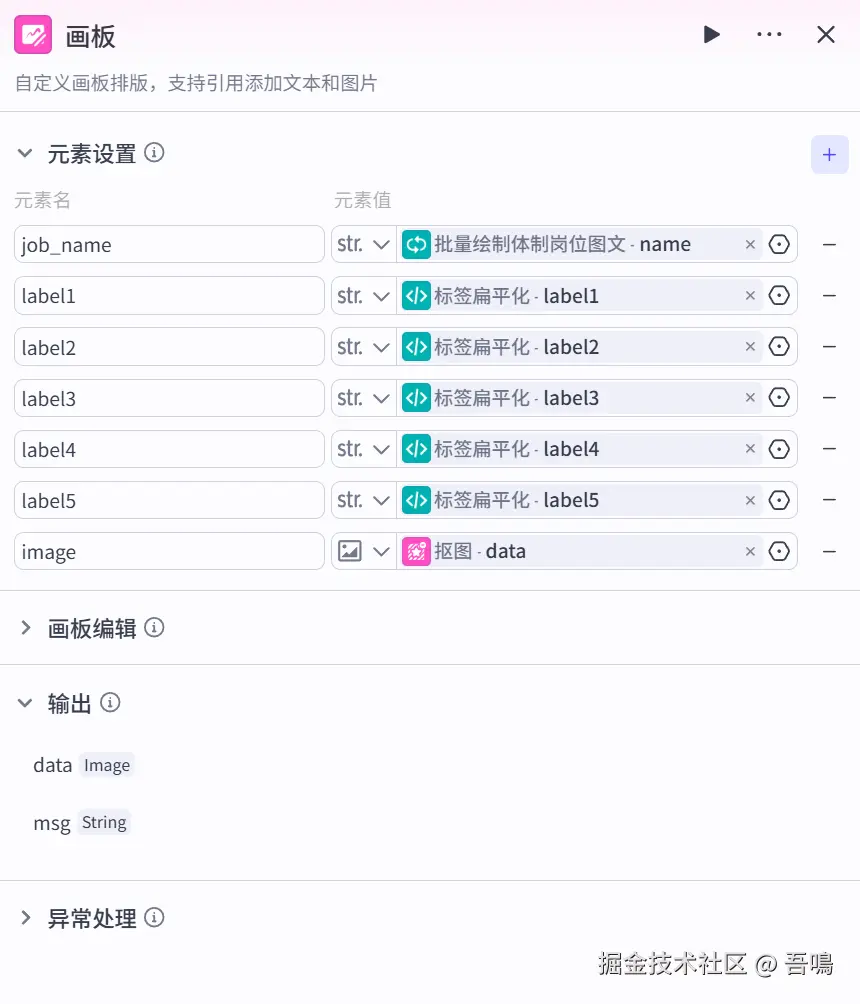The image size is (860, 1004).
Task: Remove the label1 row with minus icon
Action: (x=829, y=296)
